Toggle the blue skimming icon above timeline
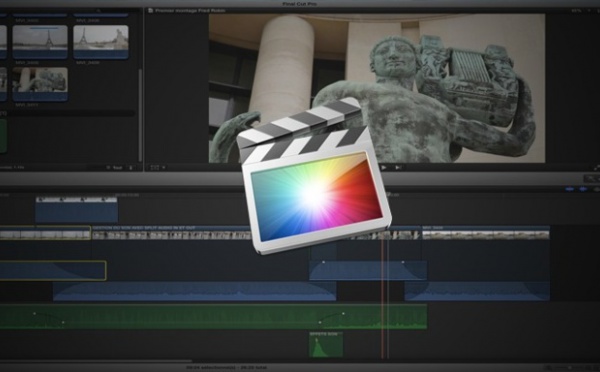Image resolution: width=600 pixels, height=372 pixels. tap(570, 189)
